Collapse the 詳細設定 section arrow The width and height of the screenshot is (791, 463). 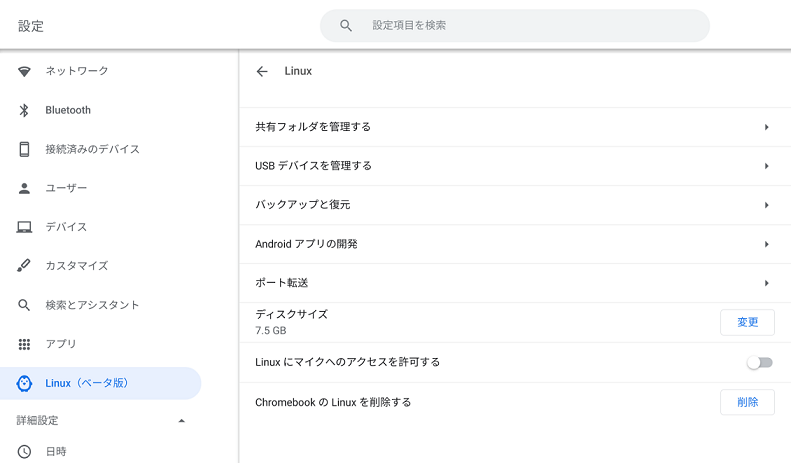point(182,421)
